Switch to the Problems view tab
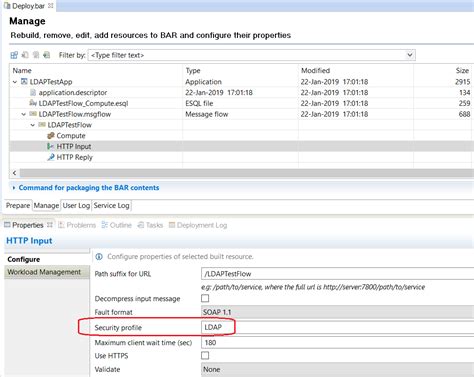The image size is (474, 377). click(x=77, y=225)
